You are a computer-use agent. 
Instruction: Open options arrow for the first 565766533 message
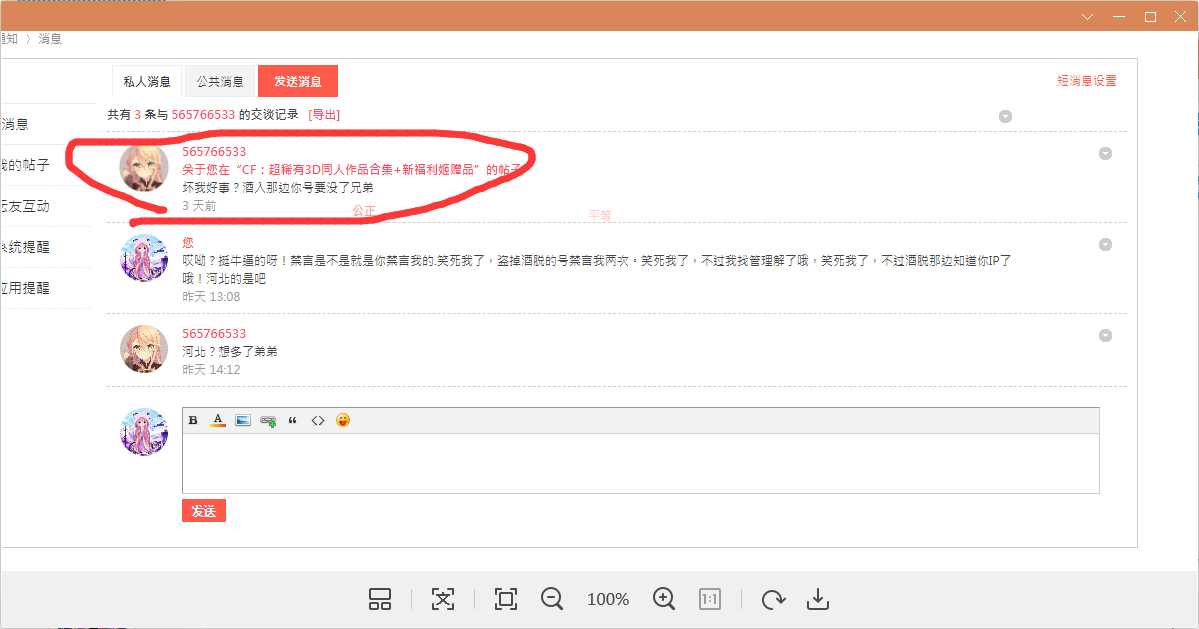point(1105,154)
